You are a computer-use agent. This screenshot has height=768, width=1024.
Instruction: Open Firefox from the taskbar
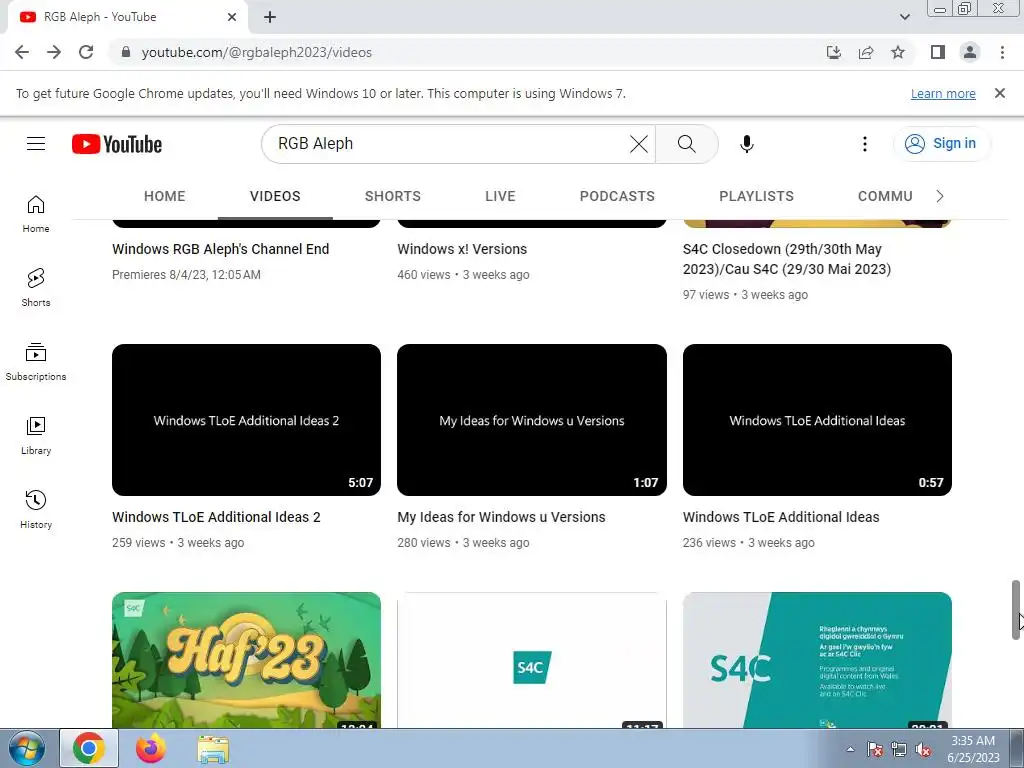click(151, 748)
